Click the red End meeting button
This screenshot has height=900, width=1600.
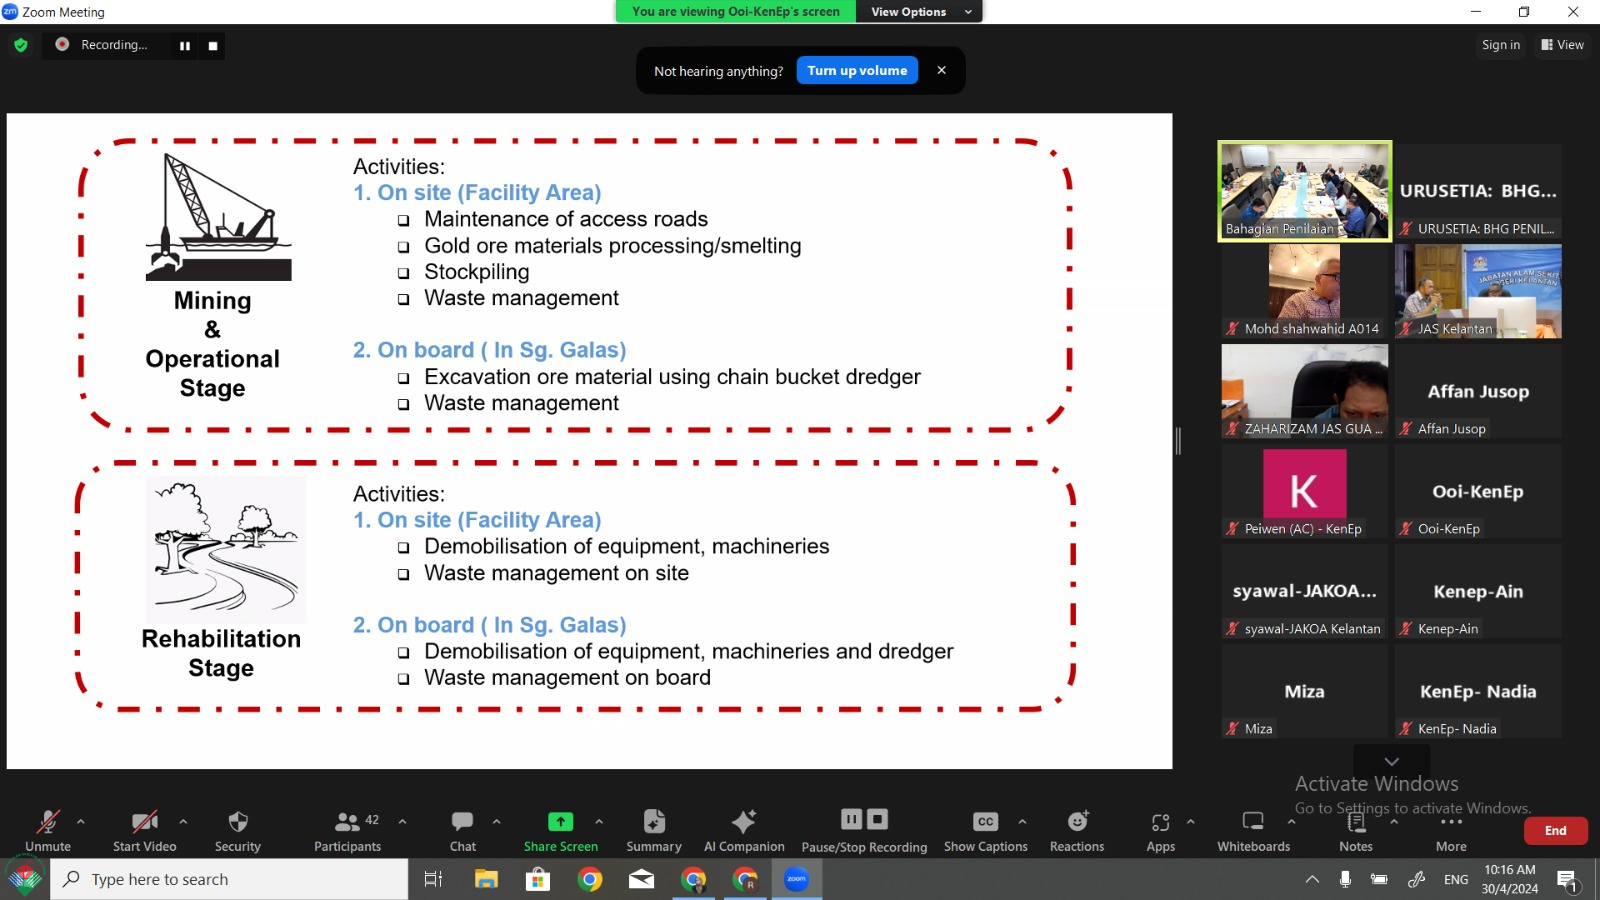pyautogui.click(x=1556, y=831)
